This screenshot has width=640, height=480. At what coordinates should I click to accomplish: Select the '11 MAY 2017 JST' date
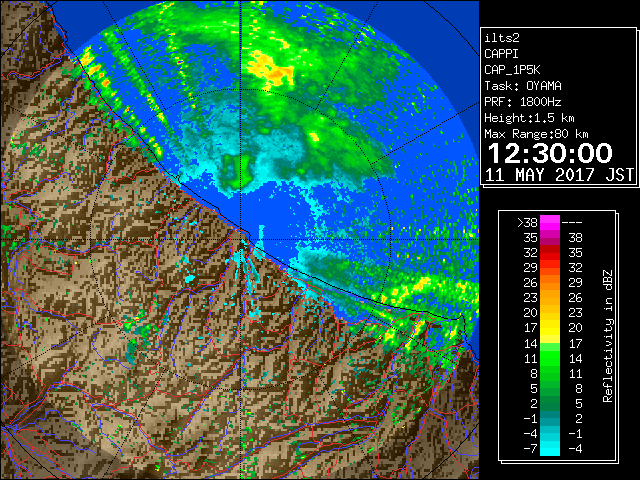tap(560, 175)
